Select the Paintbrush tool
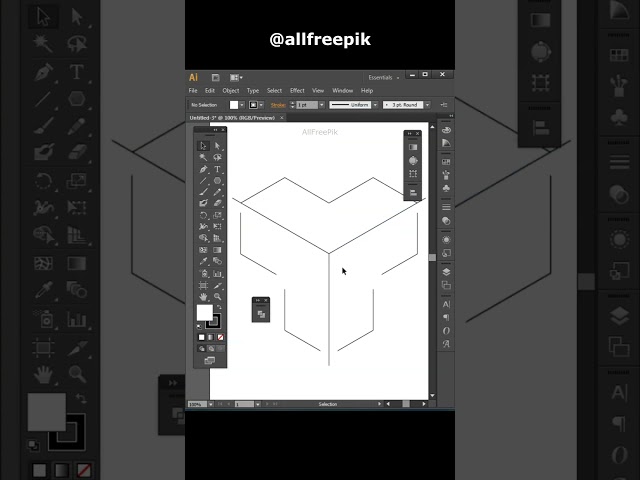This screenshot has width=640, height=480. click(203, 192)
